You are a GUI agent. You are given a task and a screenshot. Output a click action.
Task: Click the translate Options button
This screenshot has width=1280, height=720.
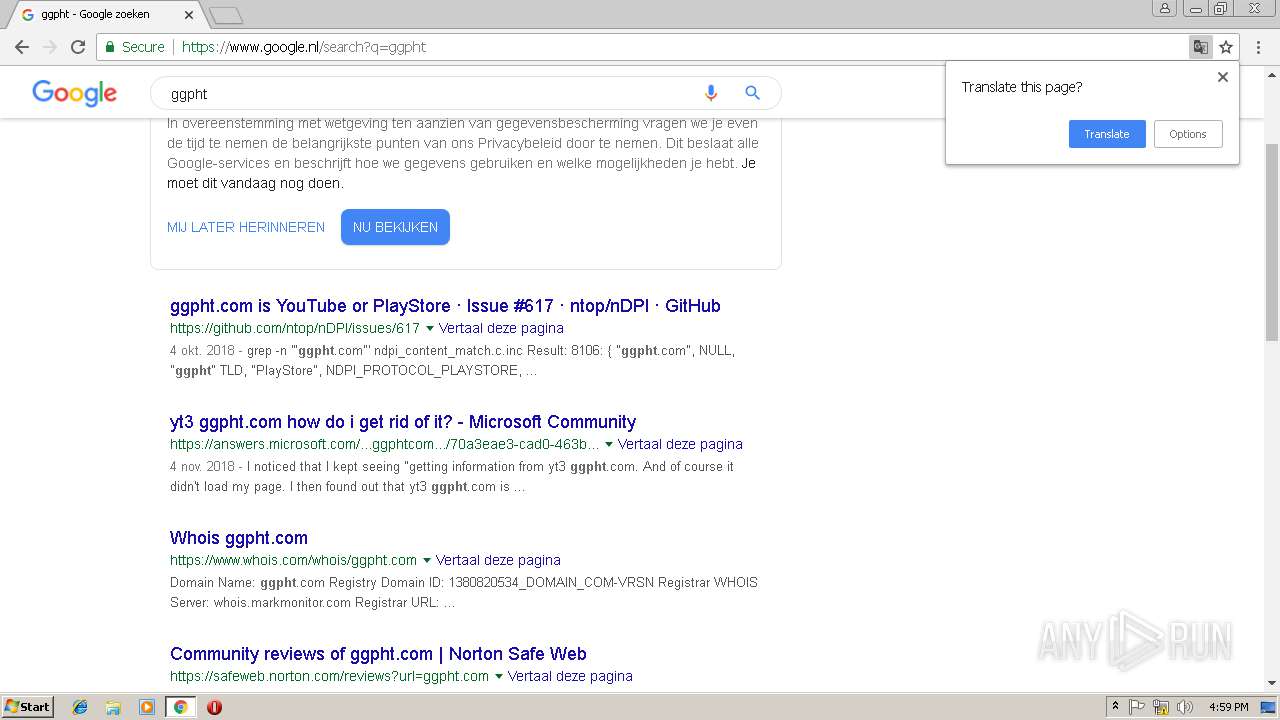point(1188,134)
